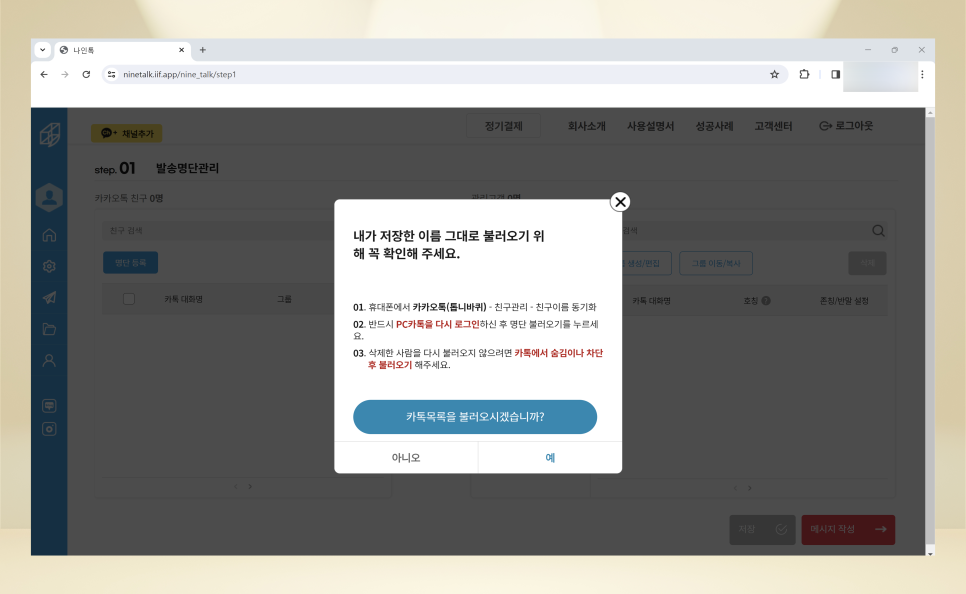The height and width of the screenshot is (594, 966).
Task: Click previous page arrow in left table
Action: tap(235, 487)
